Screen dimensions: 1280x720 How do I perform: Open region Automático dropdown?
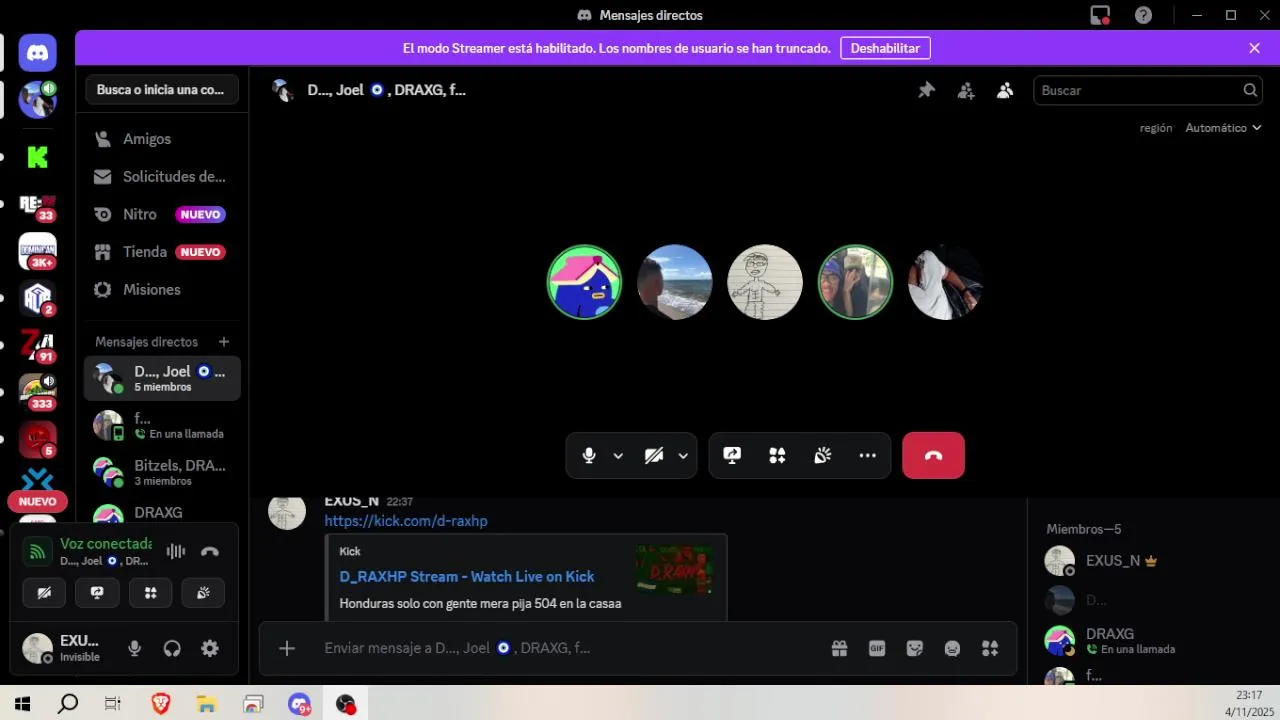(x=1223, y=128)
